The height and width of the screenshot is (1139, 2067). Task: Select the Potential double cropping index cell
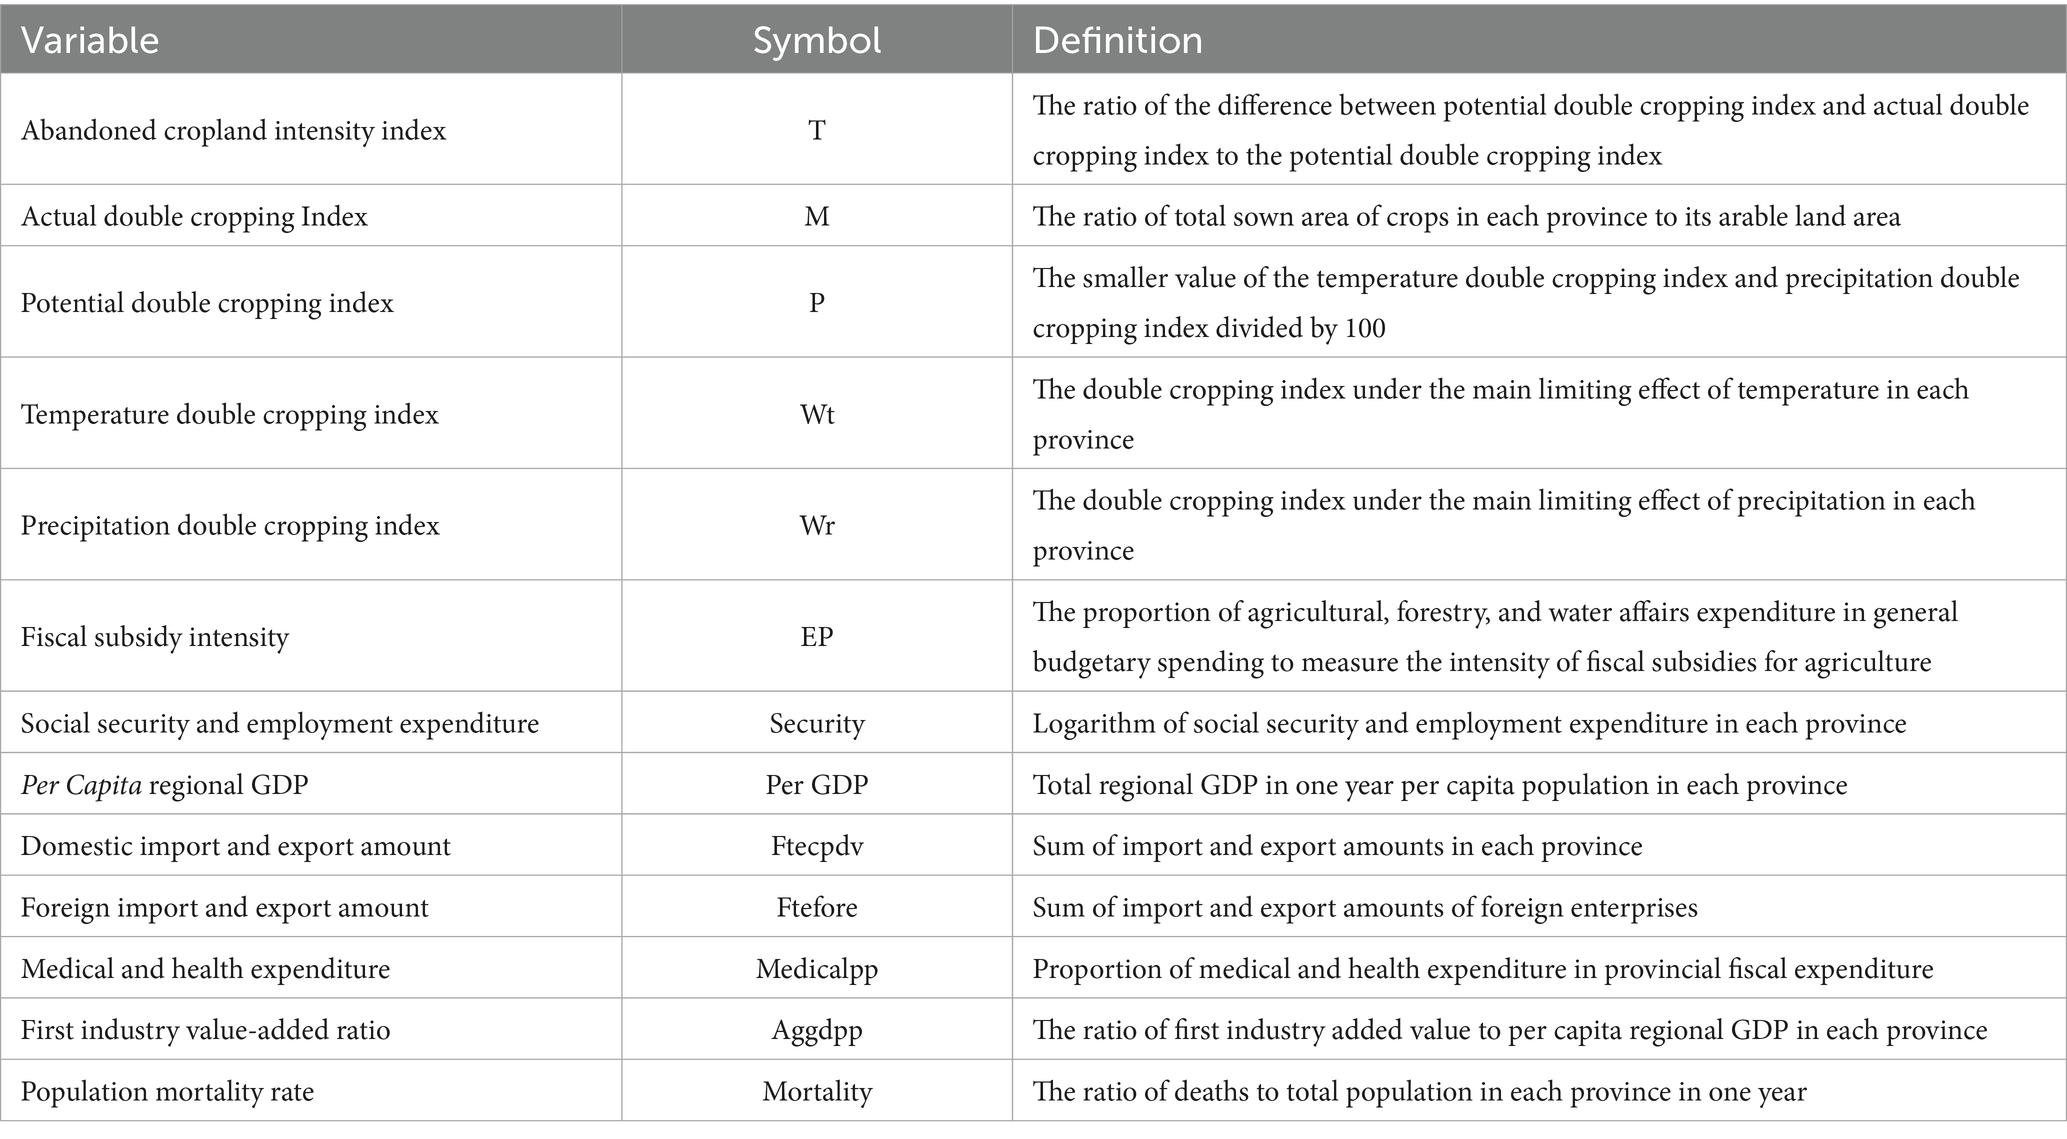click(x=207, y=303)
